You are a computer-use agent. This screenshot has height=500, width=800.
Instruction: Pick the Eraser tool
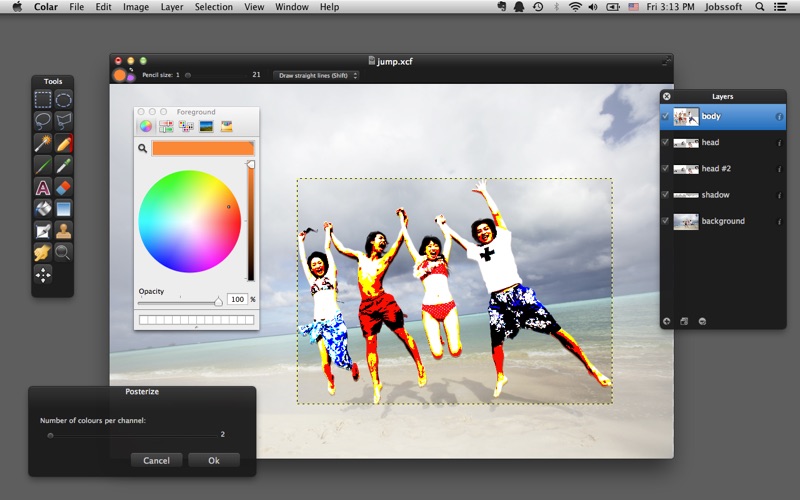63,187
